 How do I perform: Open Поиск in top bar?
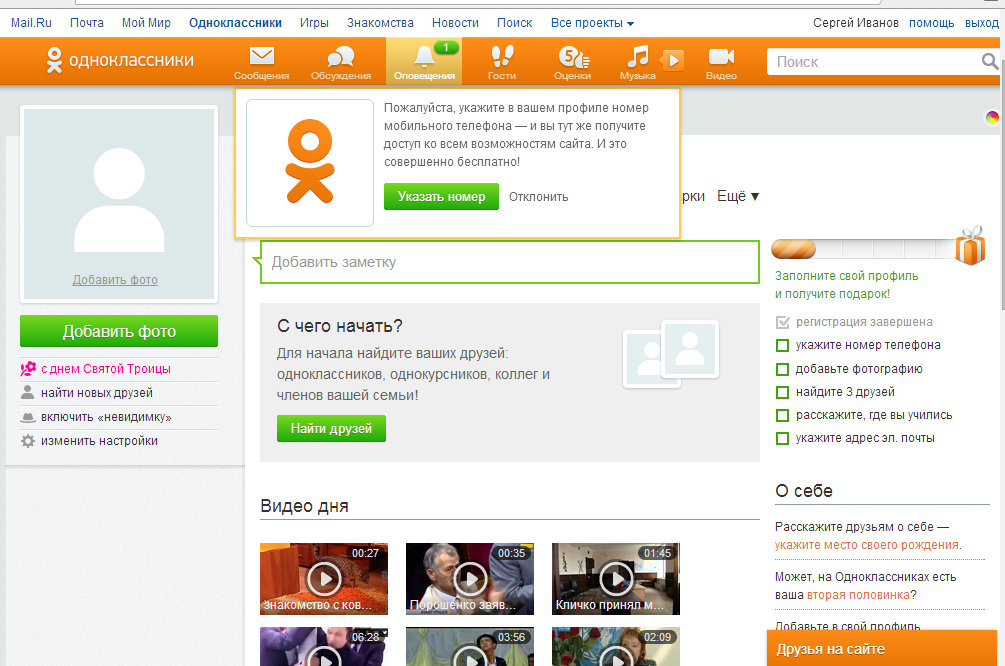pyautogui.click(x=515, y=23)
